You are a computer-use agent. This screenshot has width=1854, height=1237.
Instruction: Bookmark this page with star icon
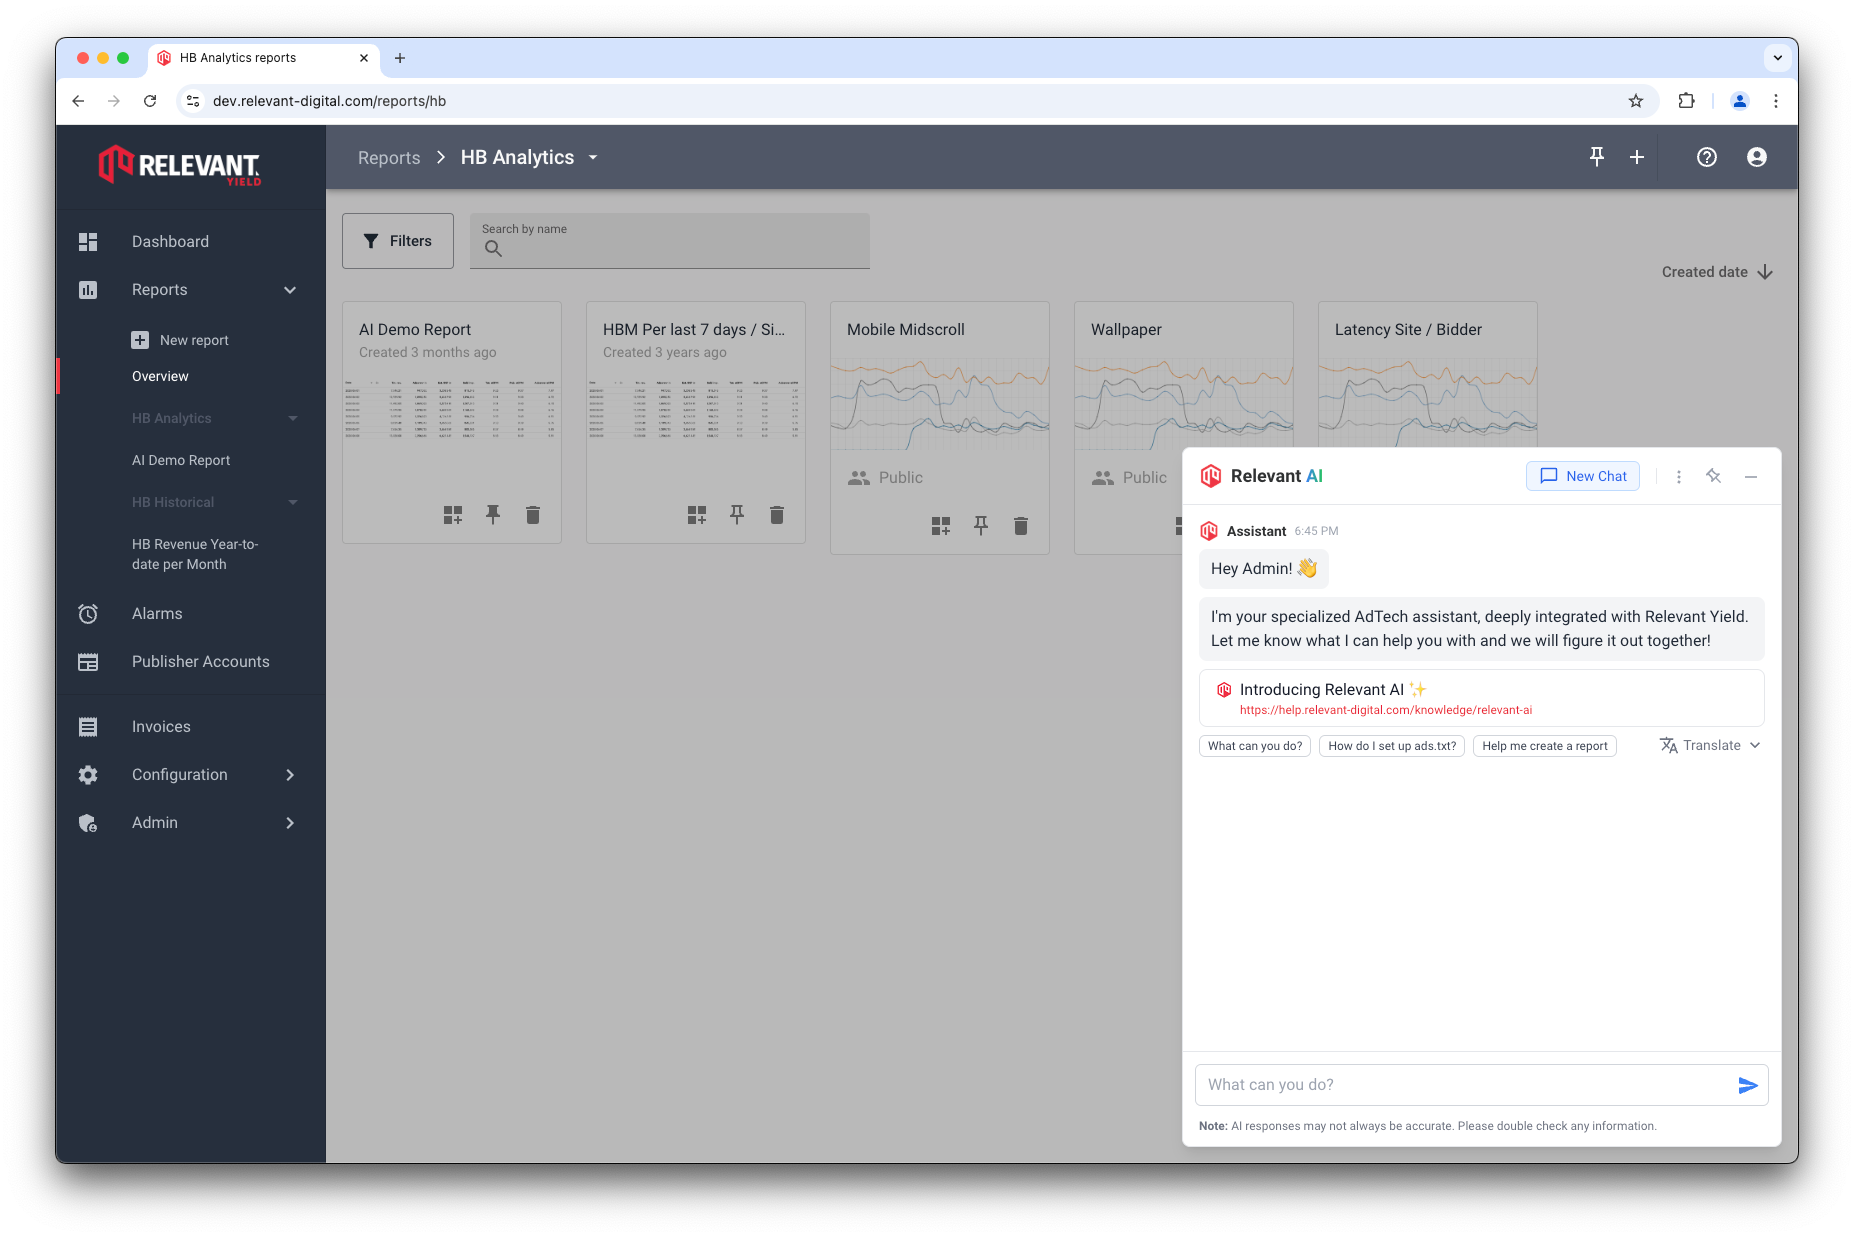tap(1636, 101)
